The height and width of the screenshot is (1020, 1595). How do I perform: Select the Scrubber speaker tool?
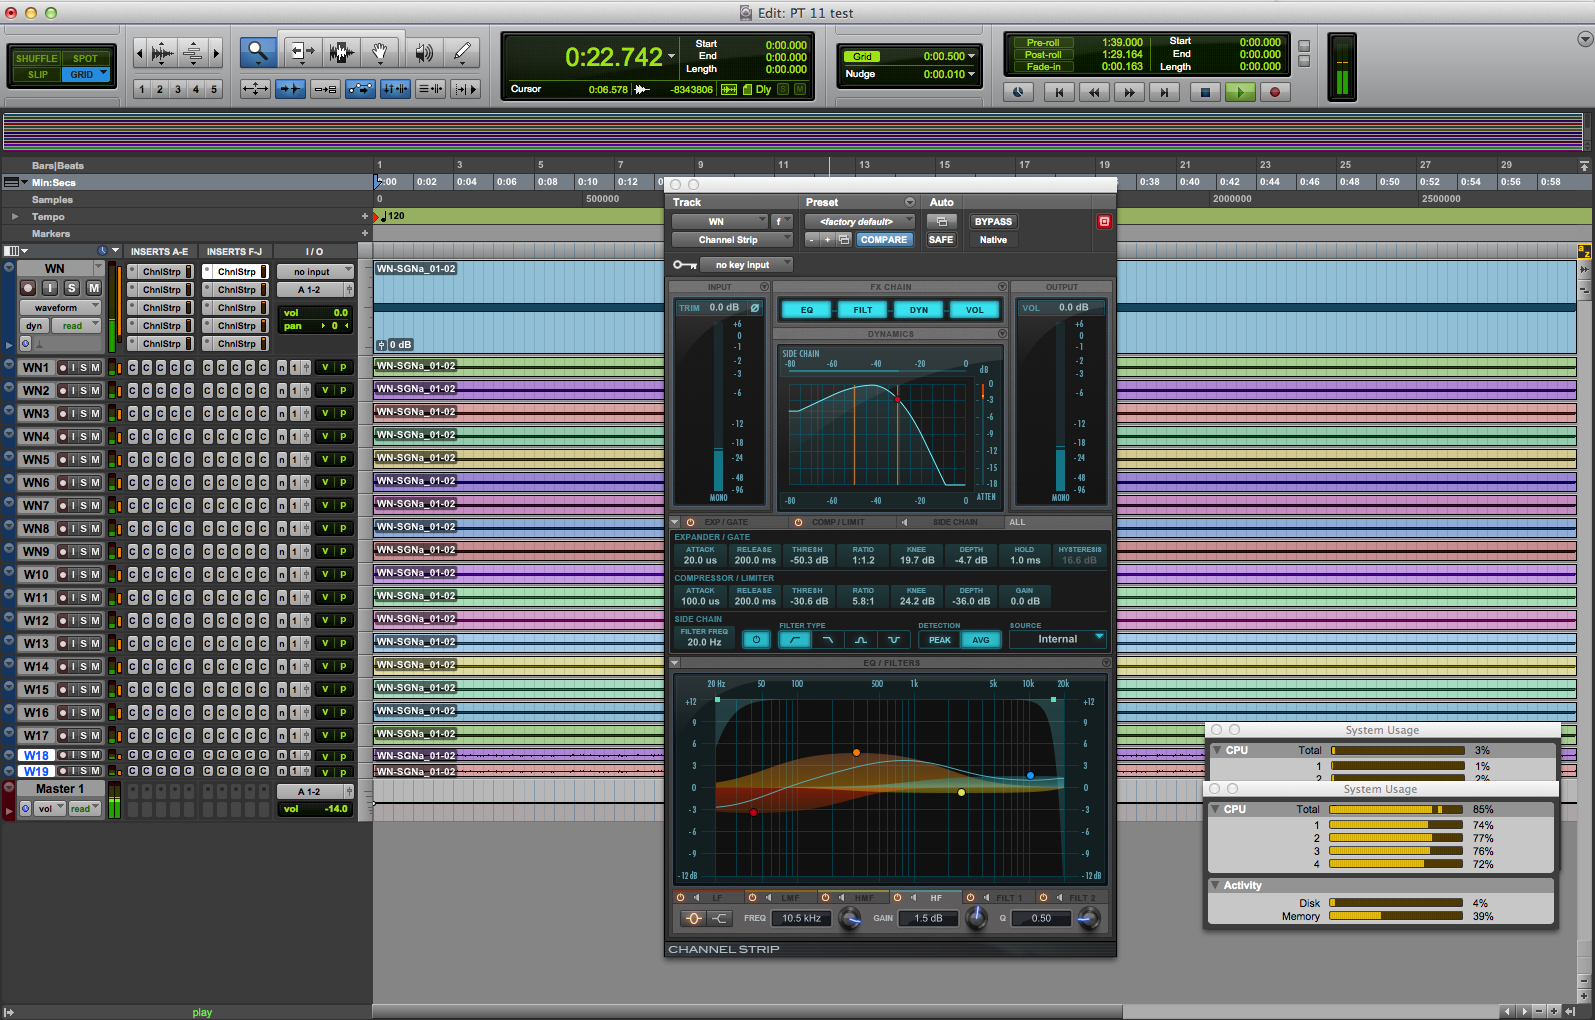[x=424, y=52]
